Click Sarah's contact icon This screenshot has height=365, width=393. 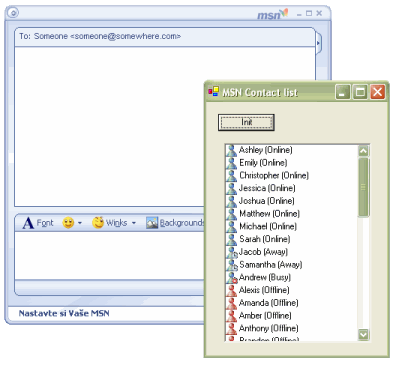point(231,239)
